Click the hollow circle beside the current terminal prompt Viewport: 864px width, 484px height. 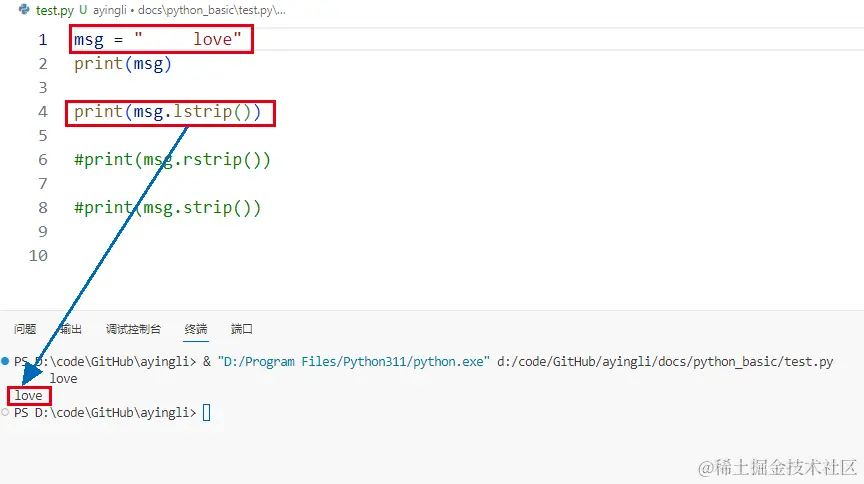coord(5,412)
